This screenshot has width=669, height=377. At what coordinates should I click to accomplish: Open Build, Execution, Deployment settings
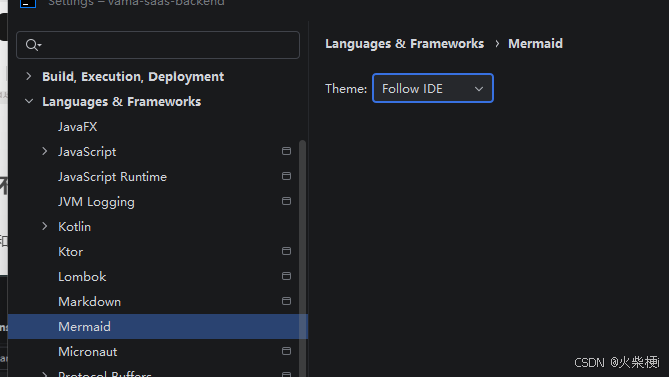133,77
